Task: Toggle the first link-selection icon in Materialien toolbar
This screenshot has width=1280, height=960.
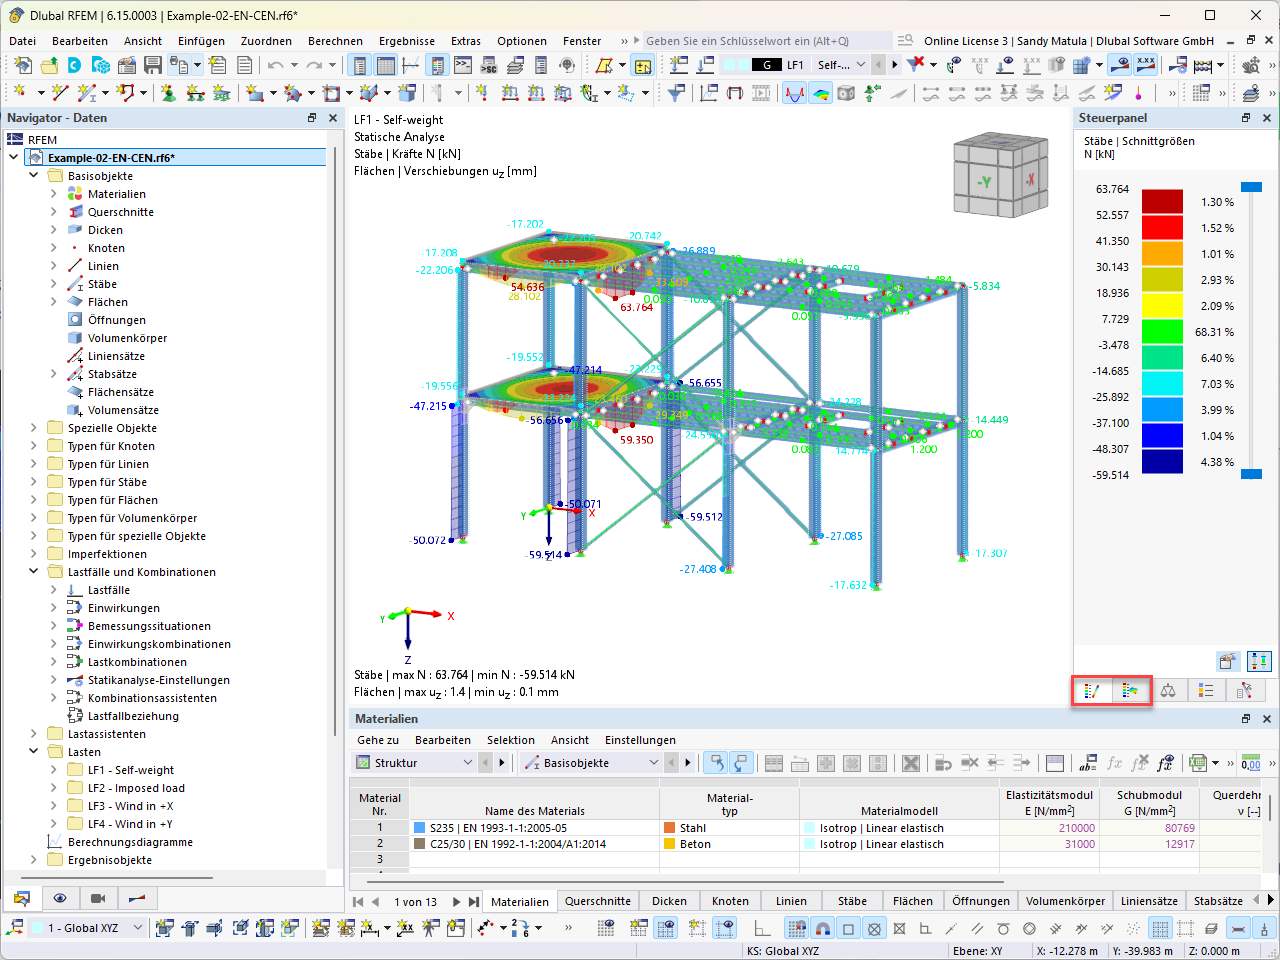Action: [x=716, y=763]
